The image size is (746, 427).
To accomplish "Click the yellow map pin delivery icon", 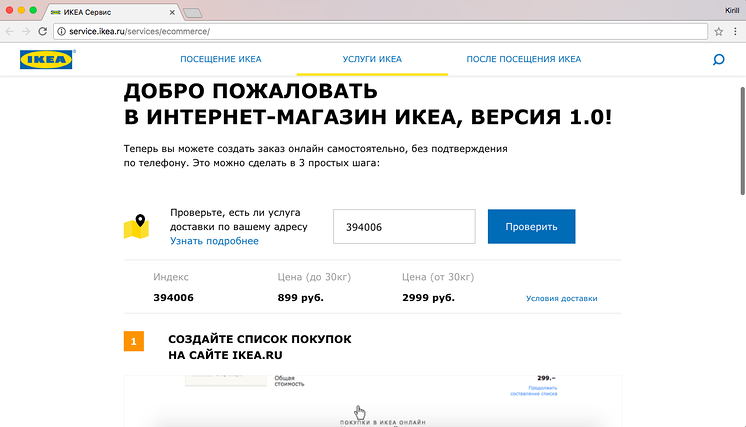I will point(135,227).
